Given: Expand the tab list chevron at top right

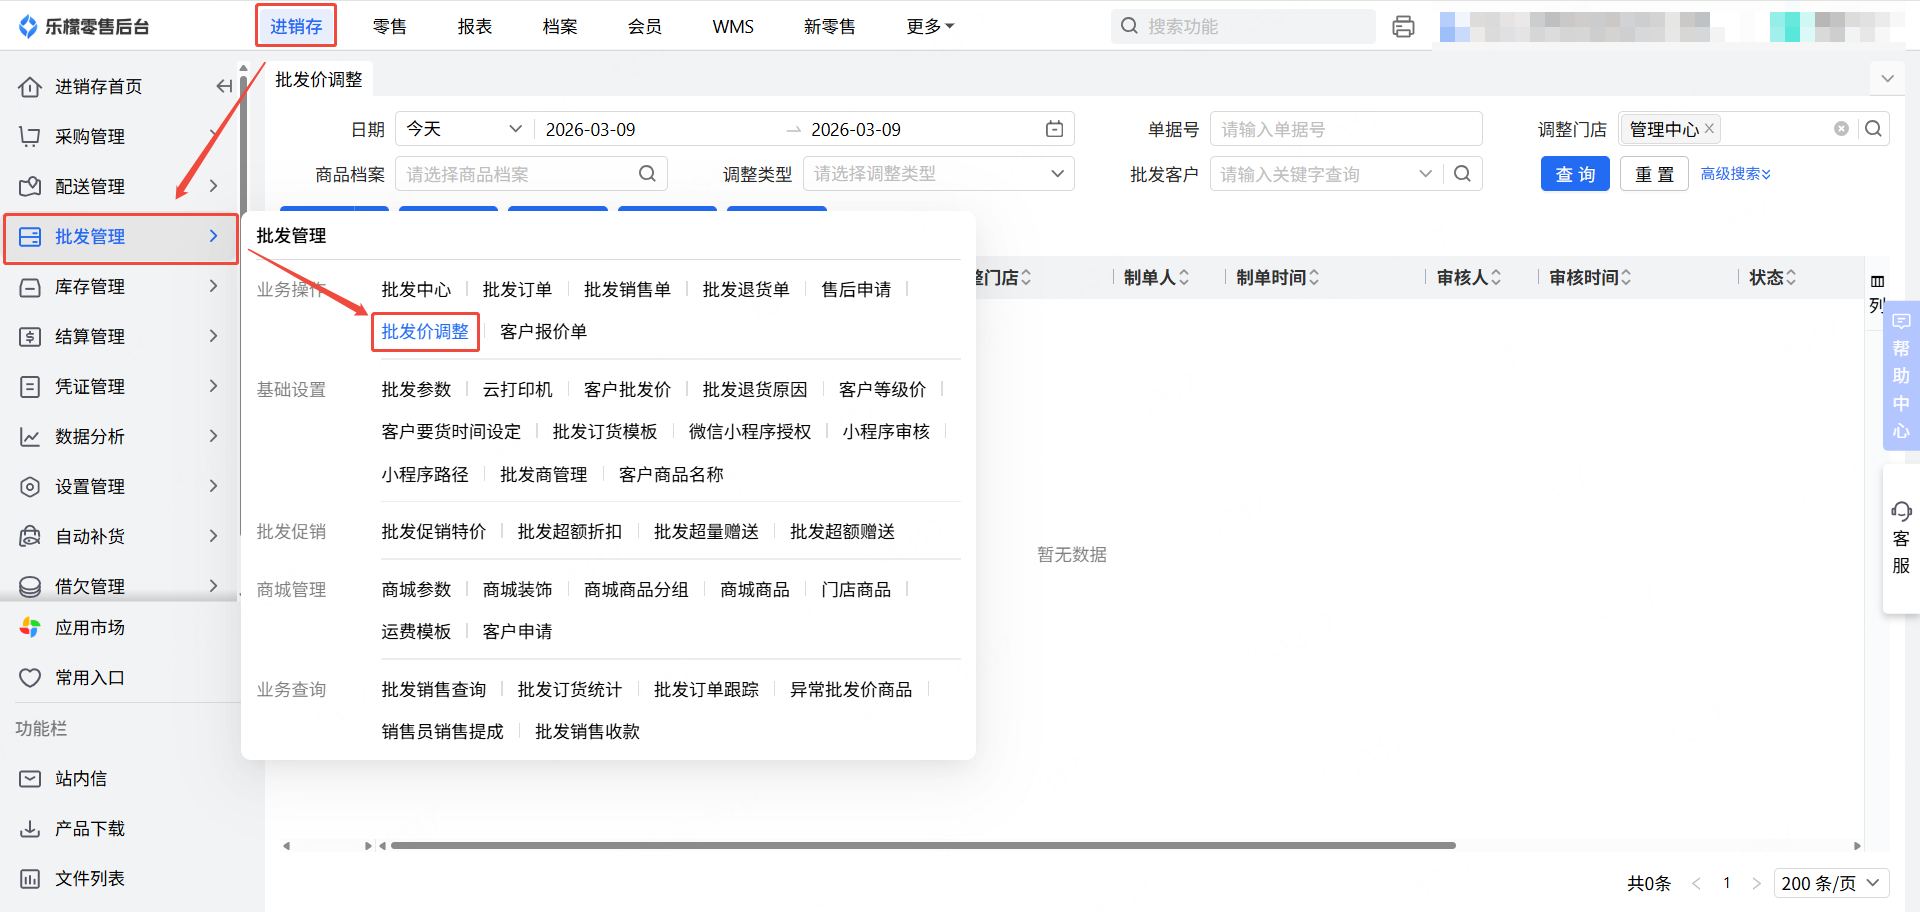Looking at the screenshot, I should pos(1887,79).
